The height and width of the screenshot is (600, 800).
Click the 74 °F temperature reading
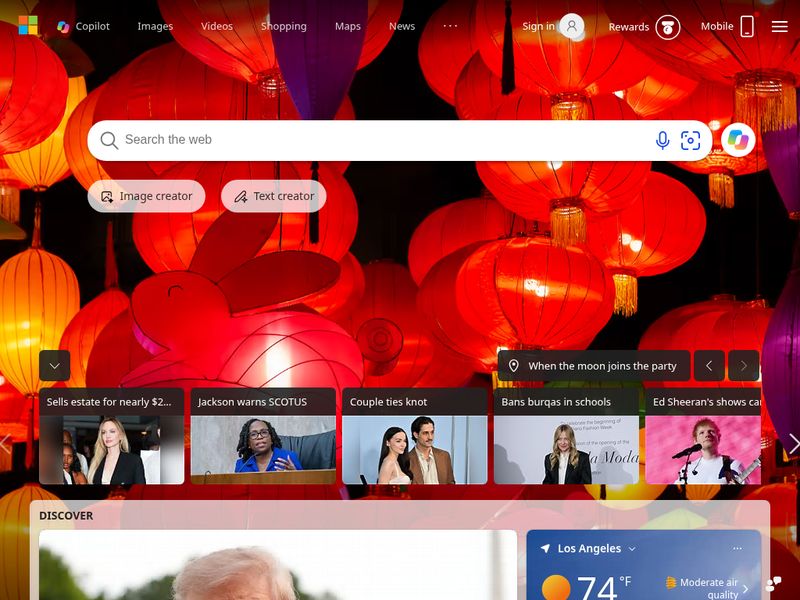tap(604, 587)
